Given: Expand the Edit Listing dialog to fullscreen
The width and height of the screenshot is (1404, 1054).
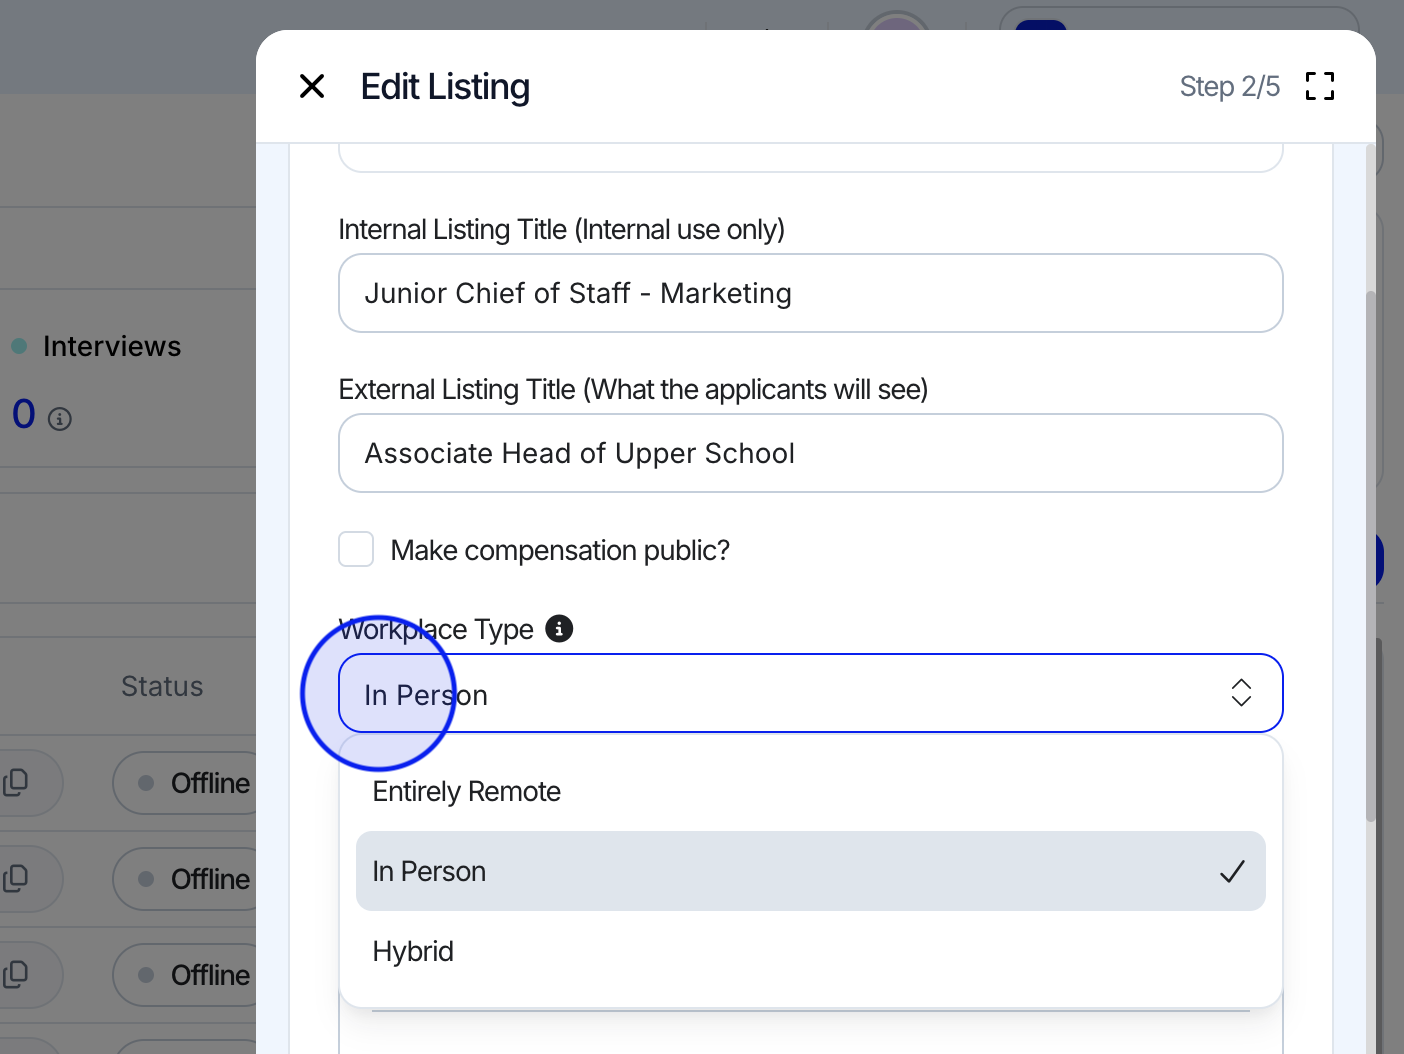Looking at the screenshot, I should pos(1319,87).
